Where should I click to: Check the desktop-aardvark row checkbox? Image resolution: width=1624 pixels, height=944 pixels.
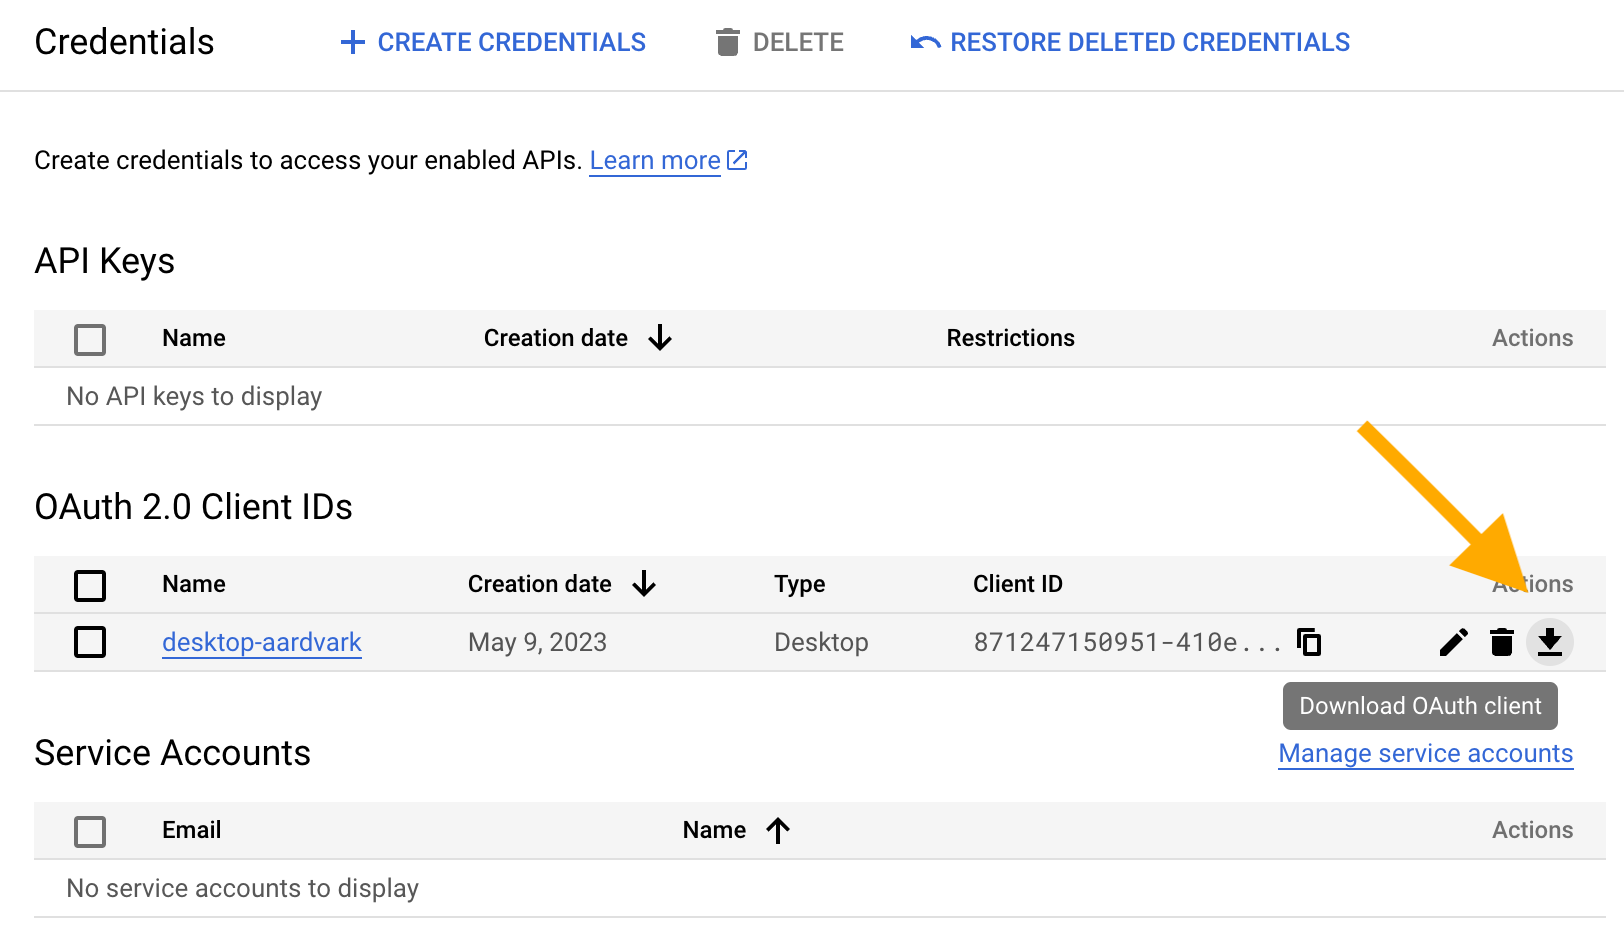[x=90, y=643]
